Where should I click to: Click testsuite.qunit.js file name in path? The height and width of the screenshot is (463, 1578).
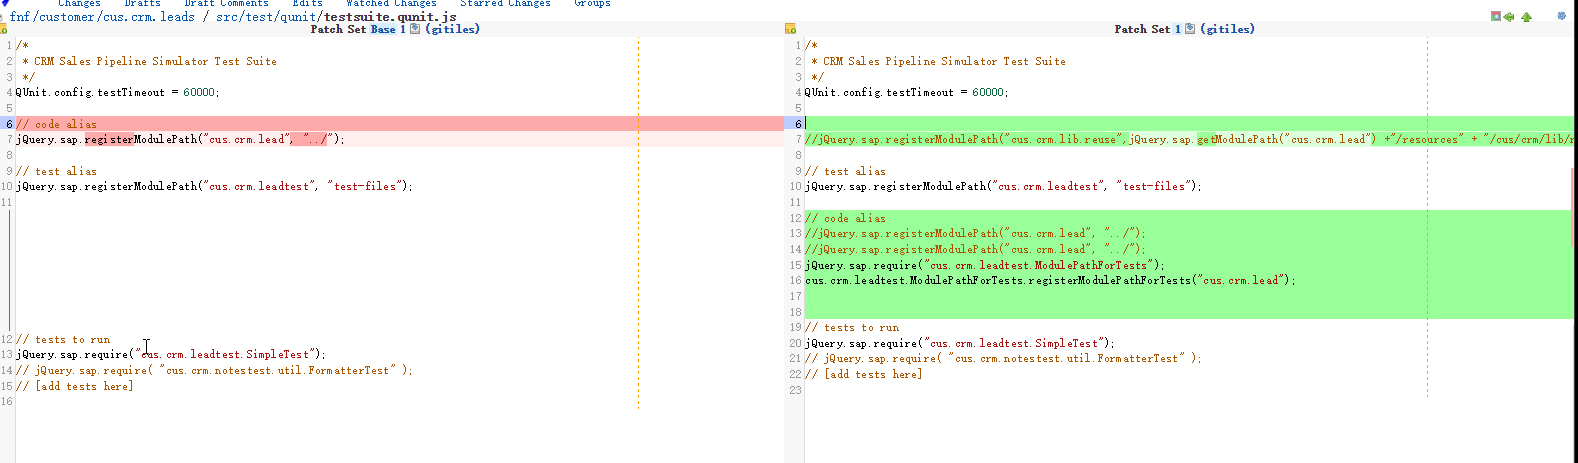pyautogui.click(x=390, y=16)
